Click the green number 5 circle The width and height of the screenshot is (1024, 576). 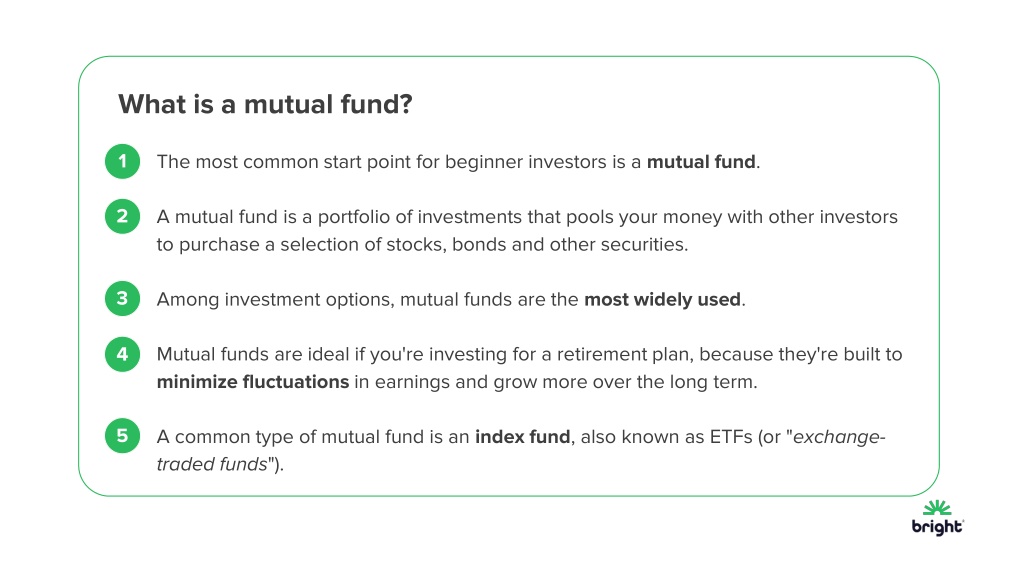pyautogui.click(x=122, y=436)
